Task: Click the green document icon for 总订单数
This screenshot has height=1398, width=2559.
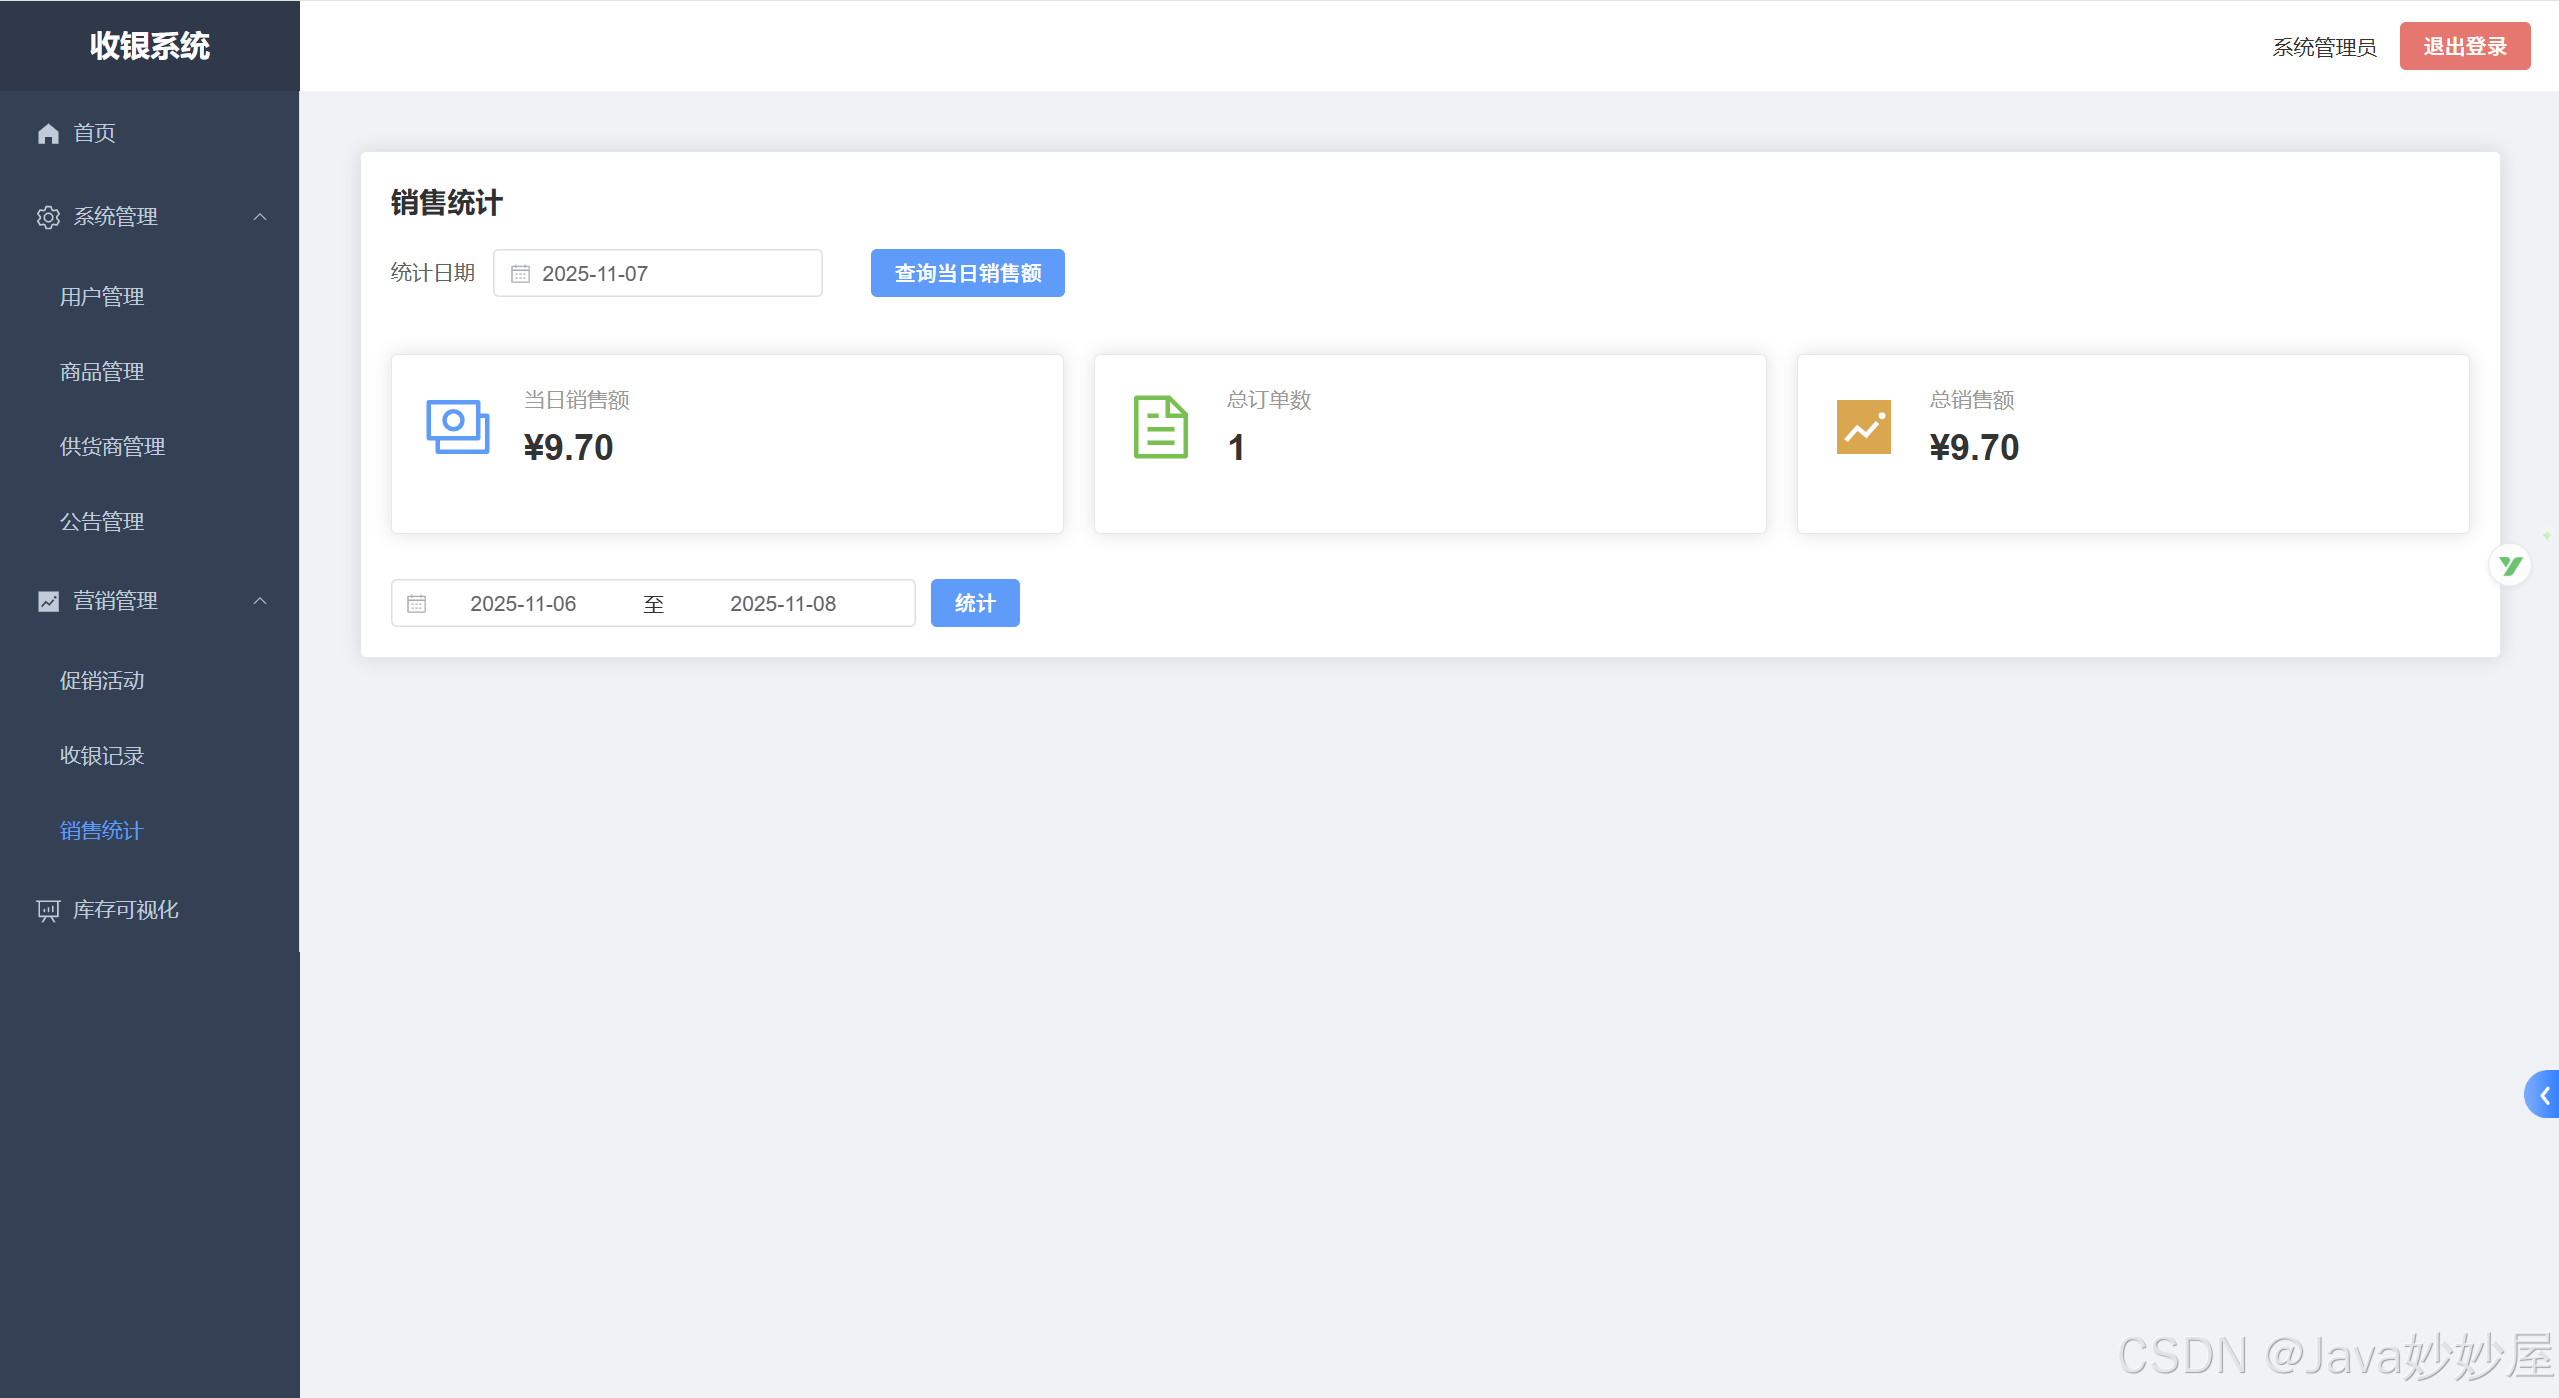Action: [x=1160, y=427]
